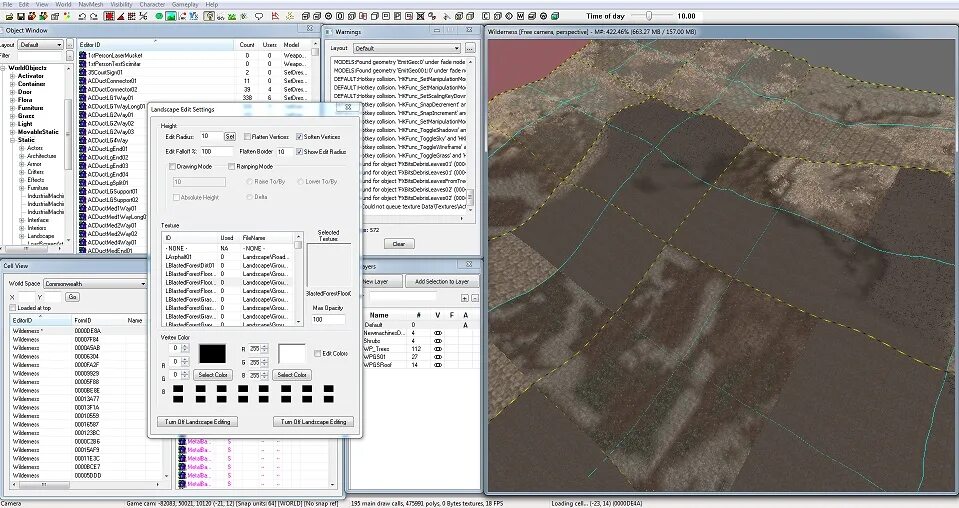Click the green grass toolbar icon

[x=231, y=17]
